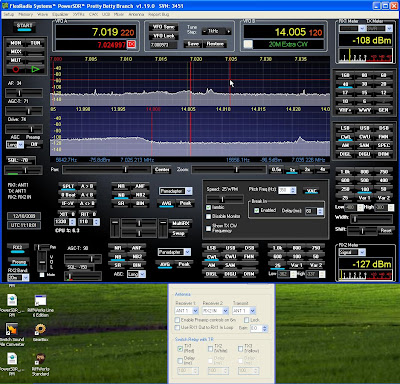Click the red TX indicator beside 7.024997
This screenshot has height=384, width=400.
click(x=131, y=44)
